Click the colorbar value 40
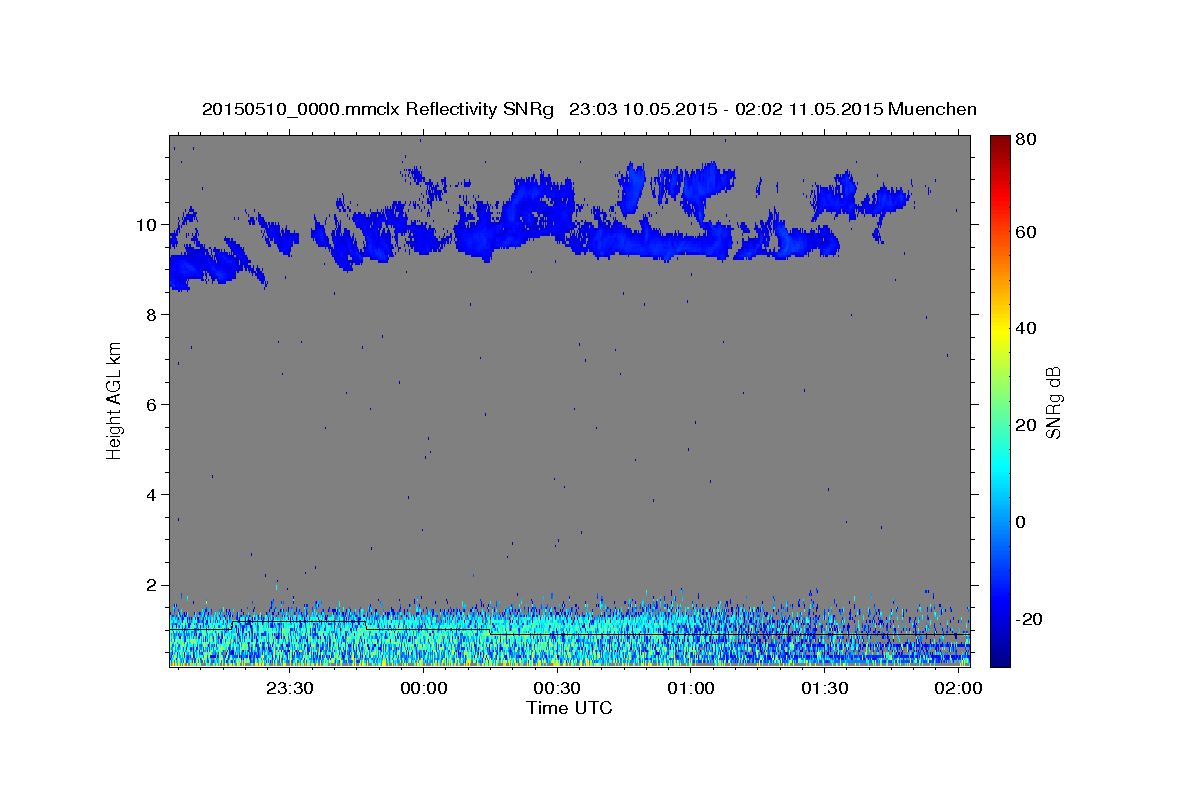Viewport: 1200px width, 800px height. click(x=1026, y=328)
